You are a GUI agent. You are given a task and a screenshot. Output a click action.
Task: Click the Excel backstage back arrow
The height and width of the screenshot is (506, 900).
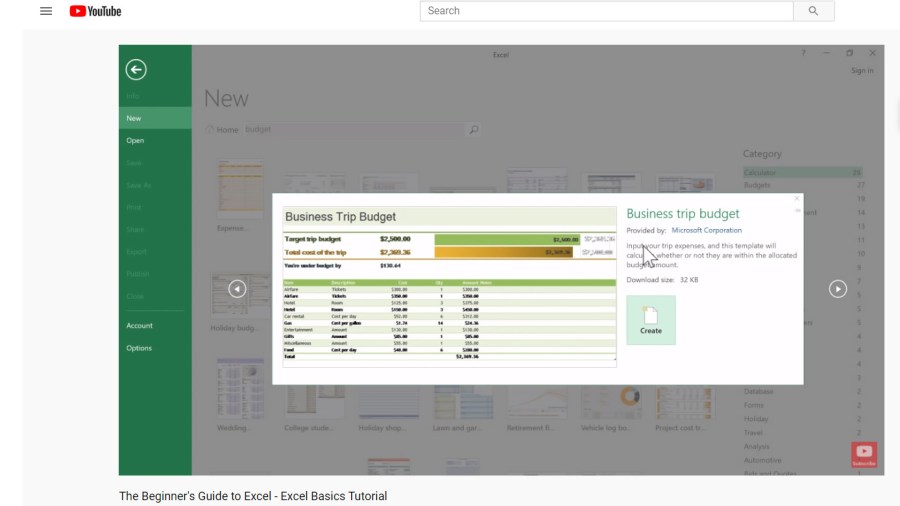point(136,70)
